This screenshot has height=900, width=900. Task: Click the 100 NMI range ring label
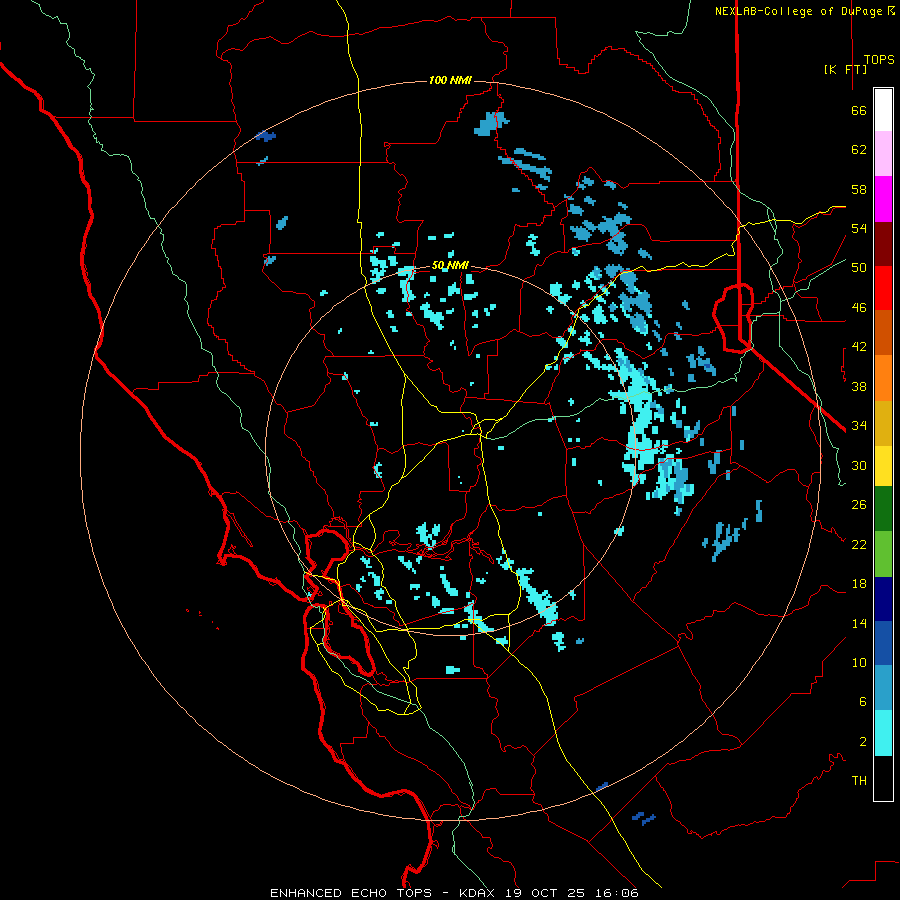[x=450, y=80]
